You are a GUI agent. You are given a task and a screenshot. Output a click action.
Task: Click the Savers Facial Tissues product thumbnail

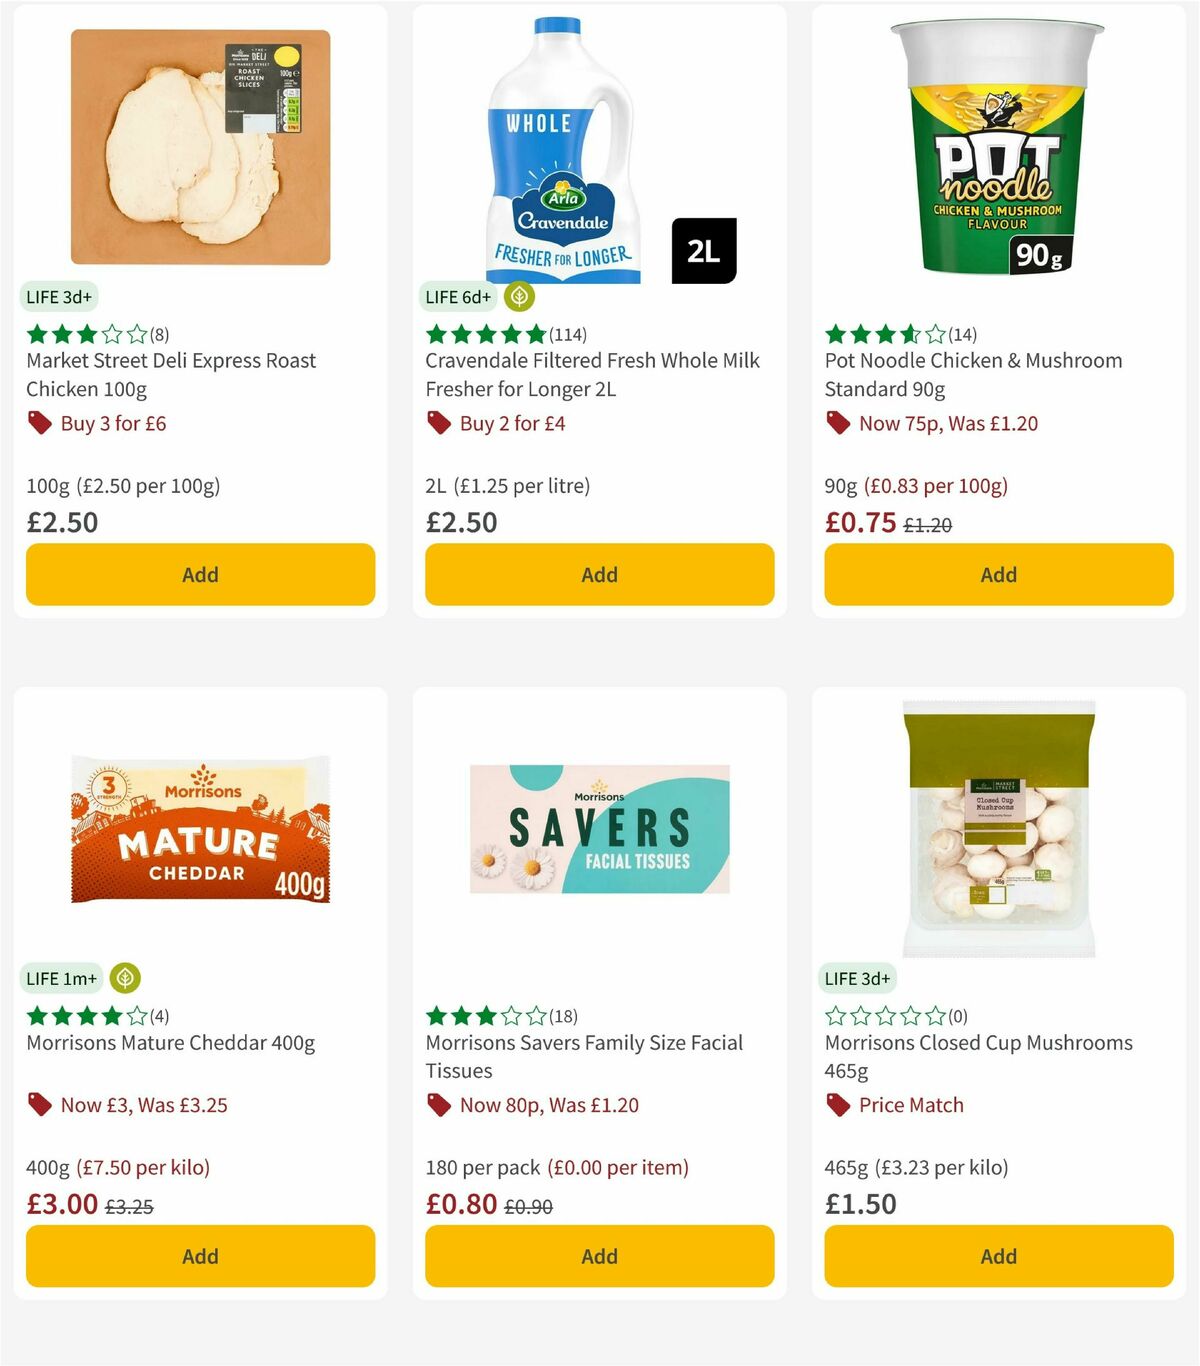tap(598, 830)
